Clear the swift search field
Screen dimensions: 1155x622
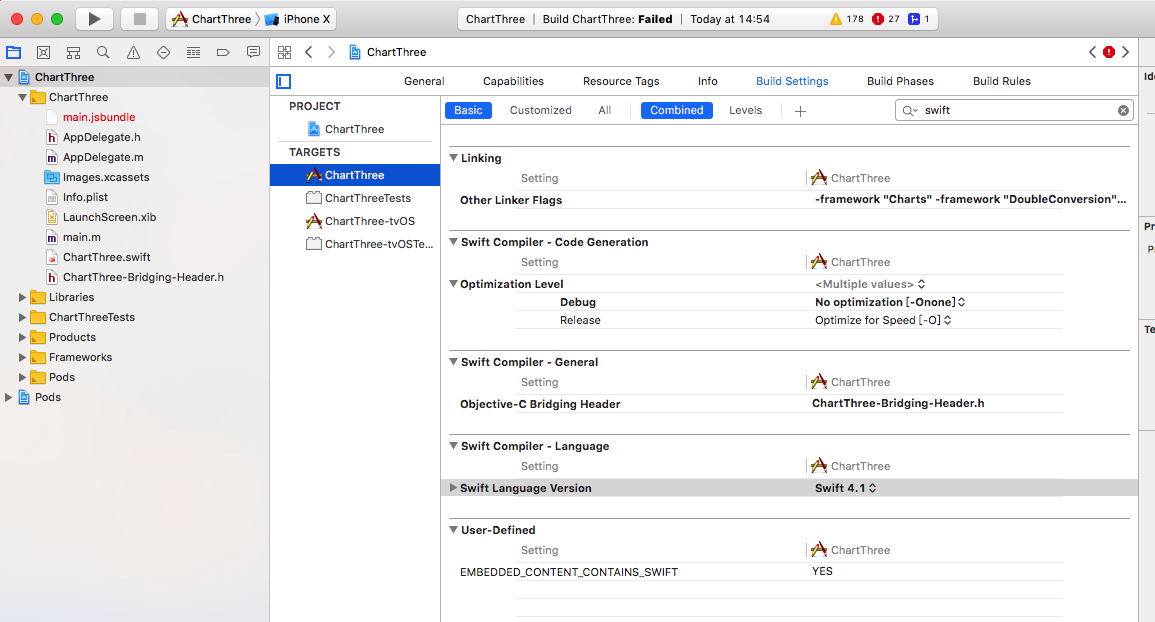click(x=1123, y=110)
